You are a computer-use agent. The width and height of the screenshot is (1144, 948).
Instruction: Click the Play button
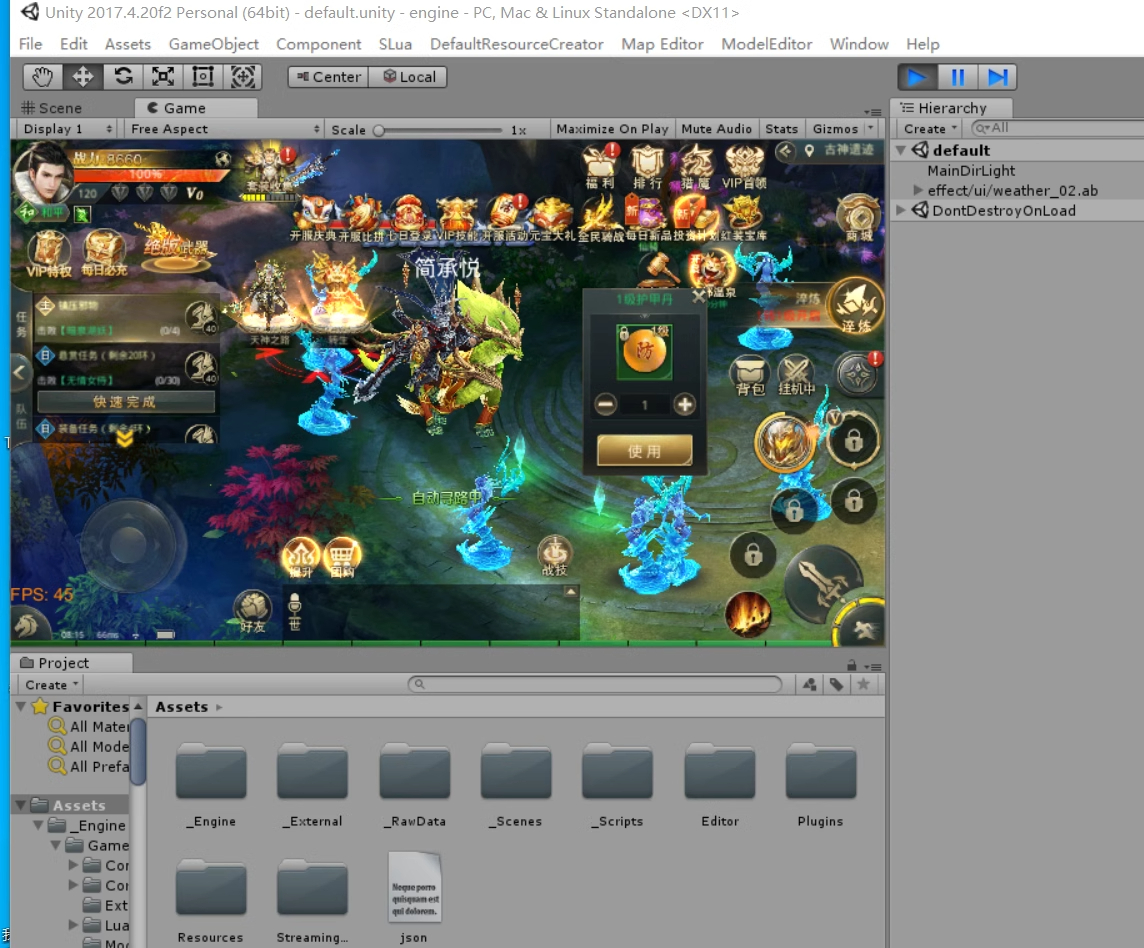pos(917,77)
